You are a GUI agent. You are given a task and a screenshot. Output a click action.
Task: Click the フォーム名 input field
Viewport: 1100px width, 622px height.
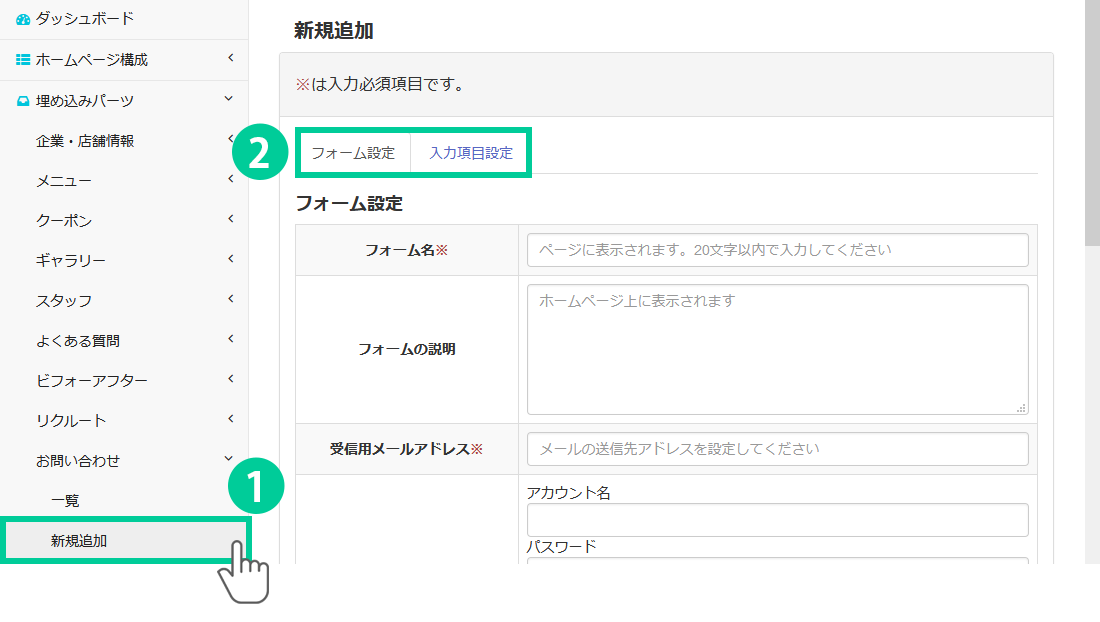(777, 250)
